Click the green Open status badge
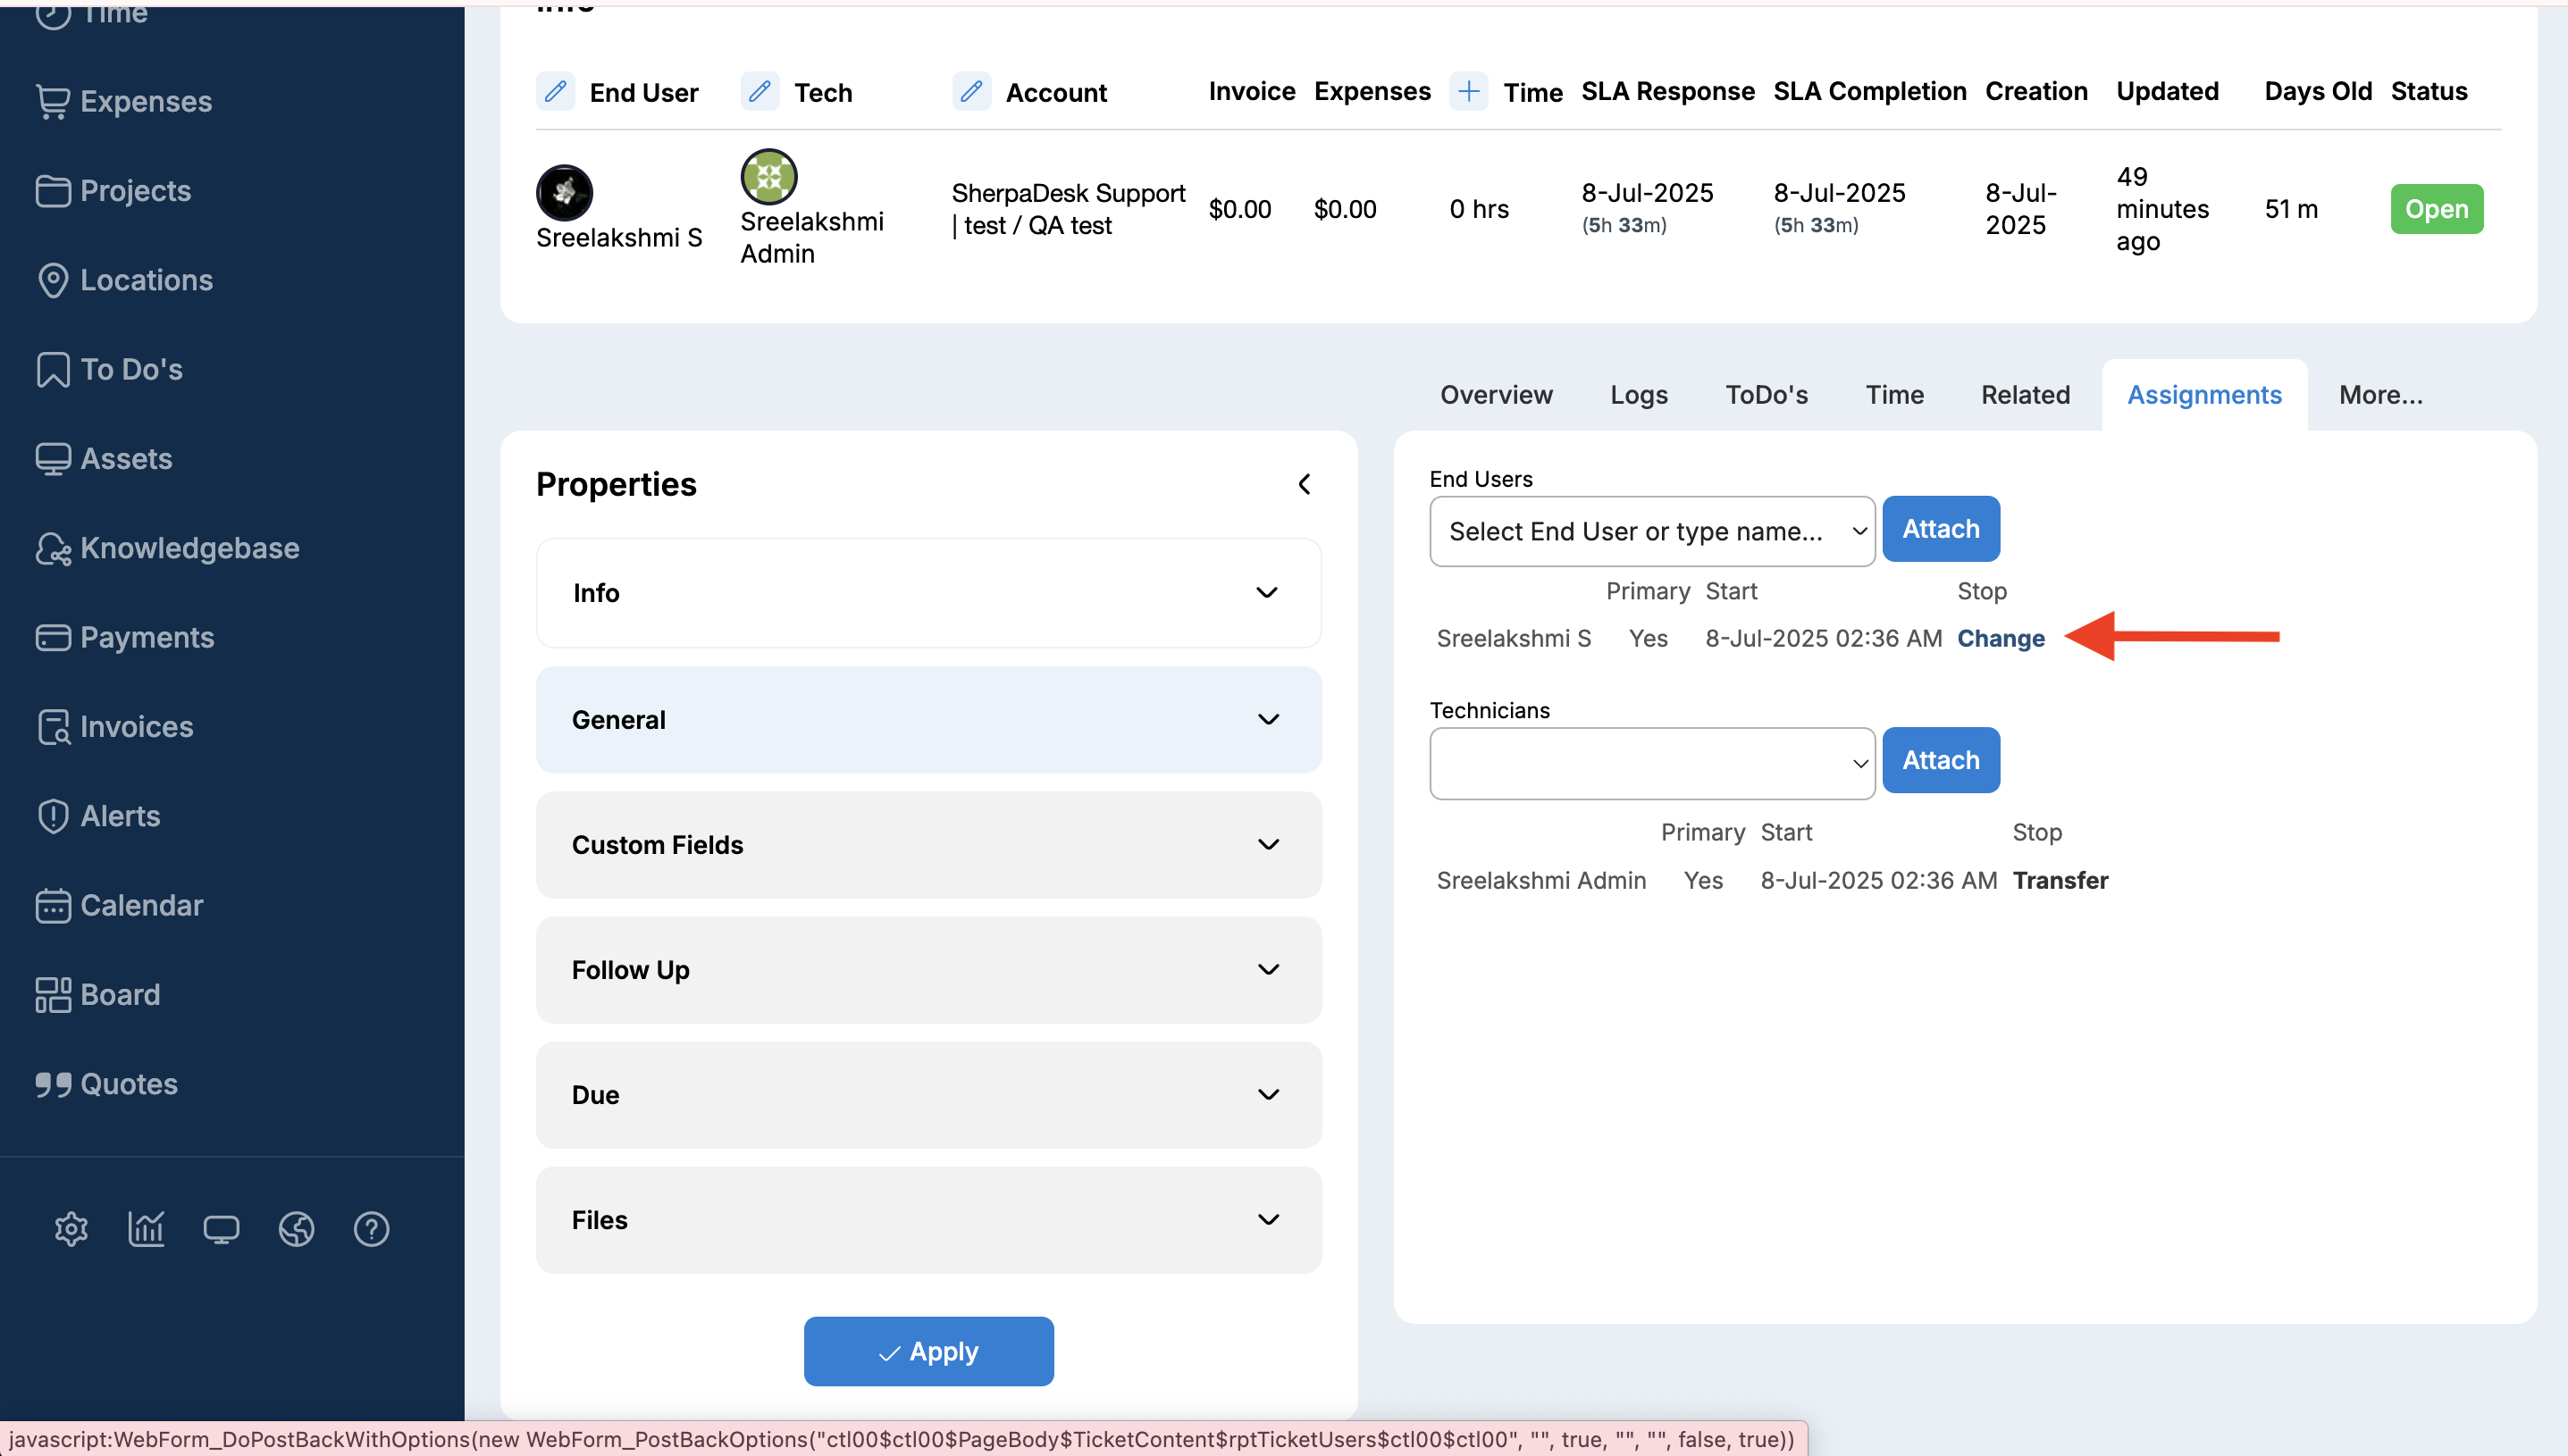 tap(2436, 209)
